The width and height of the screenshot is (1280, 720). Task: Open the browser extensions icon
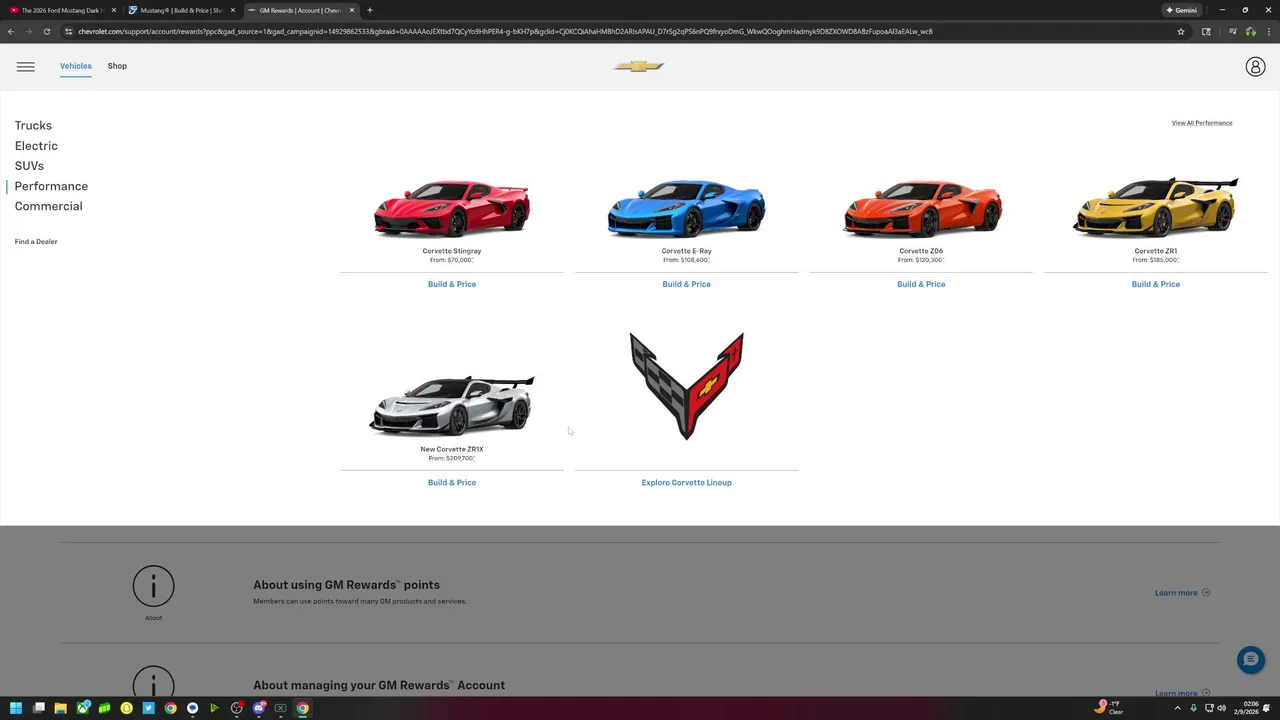tap(1206, 31)
